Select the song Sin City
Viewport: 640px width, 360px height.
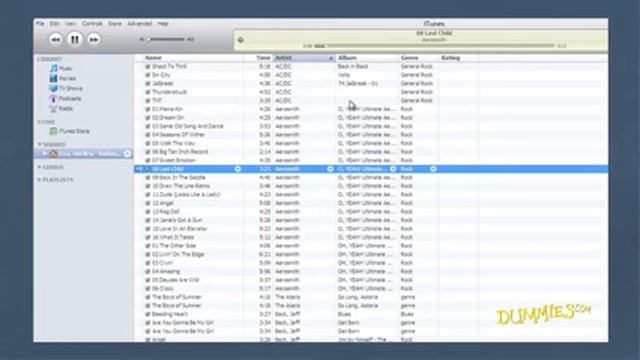[x=161, y=75]
